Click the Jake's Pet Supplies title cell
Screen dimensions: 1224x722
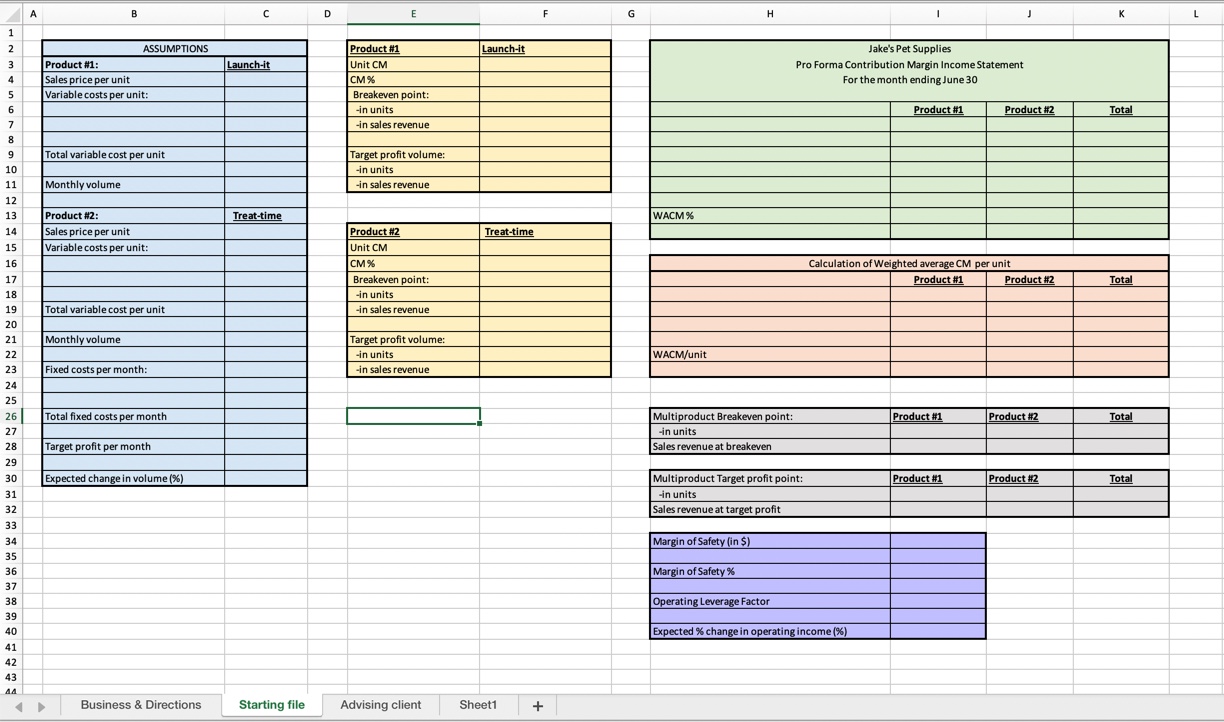point(908,48)
